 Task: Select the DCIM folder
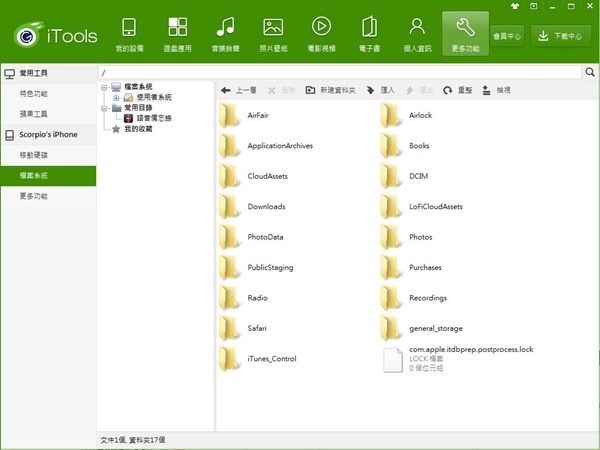click(x=418, y=176)
